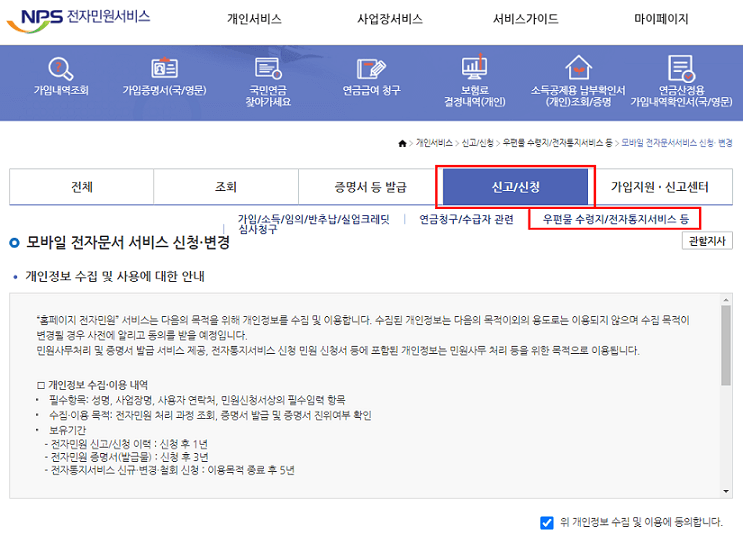
Task: Click the 전자민원 증명서(발급물) : 신청 후 3년 line
Action: (x=127, y=457)
